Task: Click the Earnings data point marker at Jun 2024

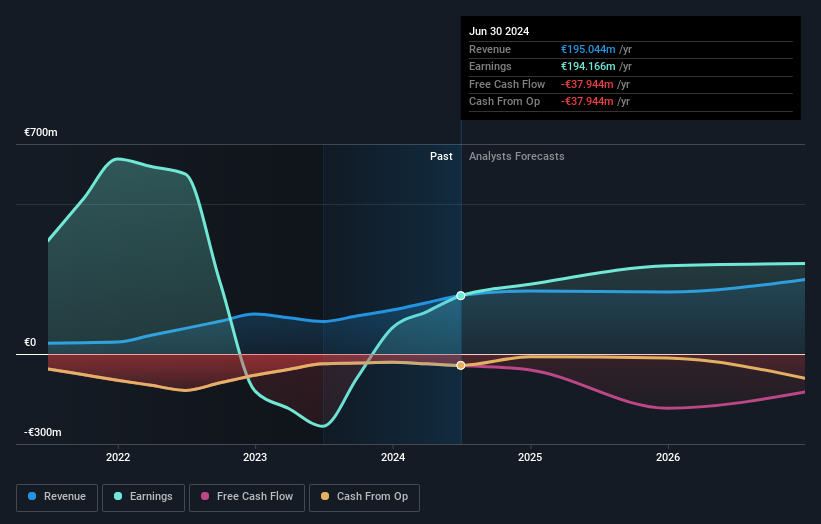Action: [461, 296]
